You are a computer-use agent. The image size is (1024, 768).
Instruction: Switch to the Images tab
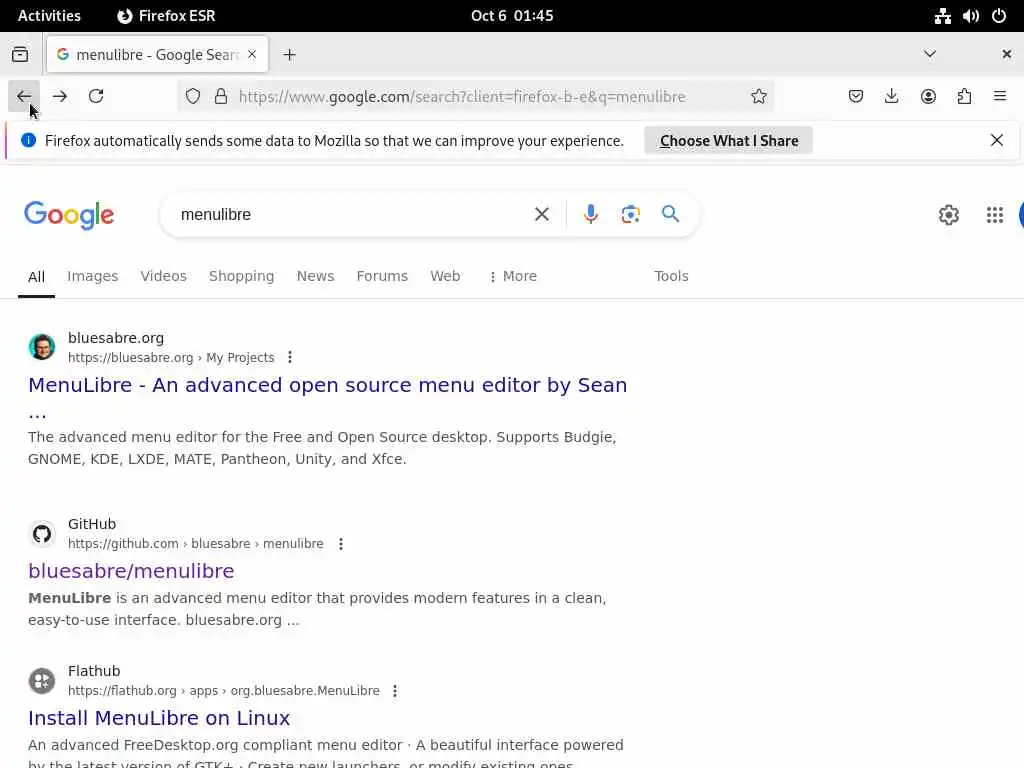[93, 276]
